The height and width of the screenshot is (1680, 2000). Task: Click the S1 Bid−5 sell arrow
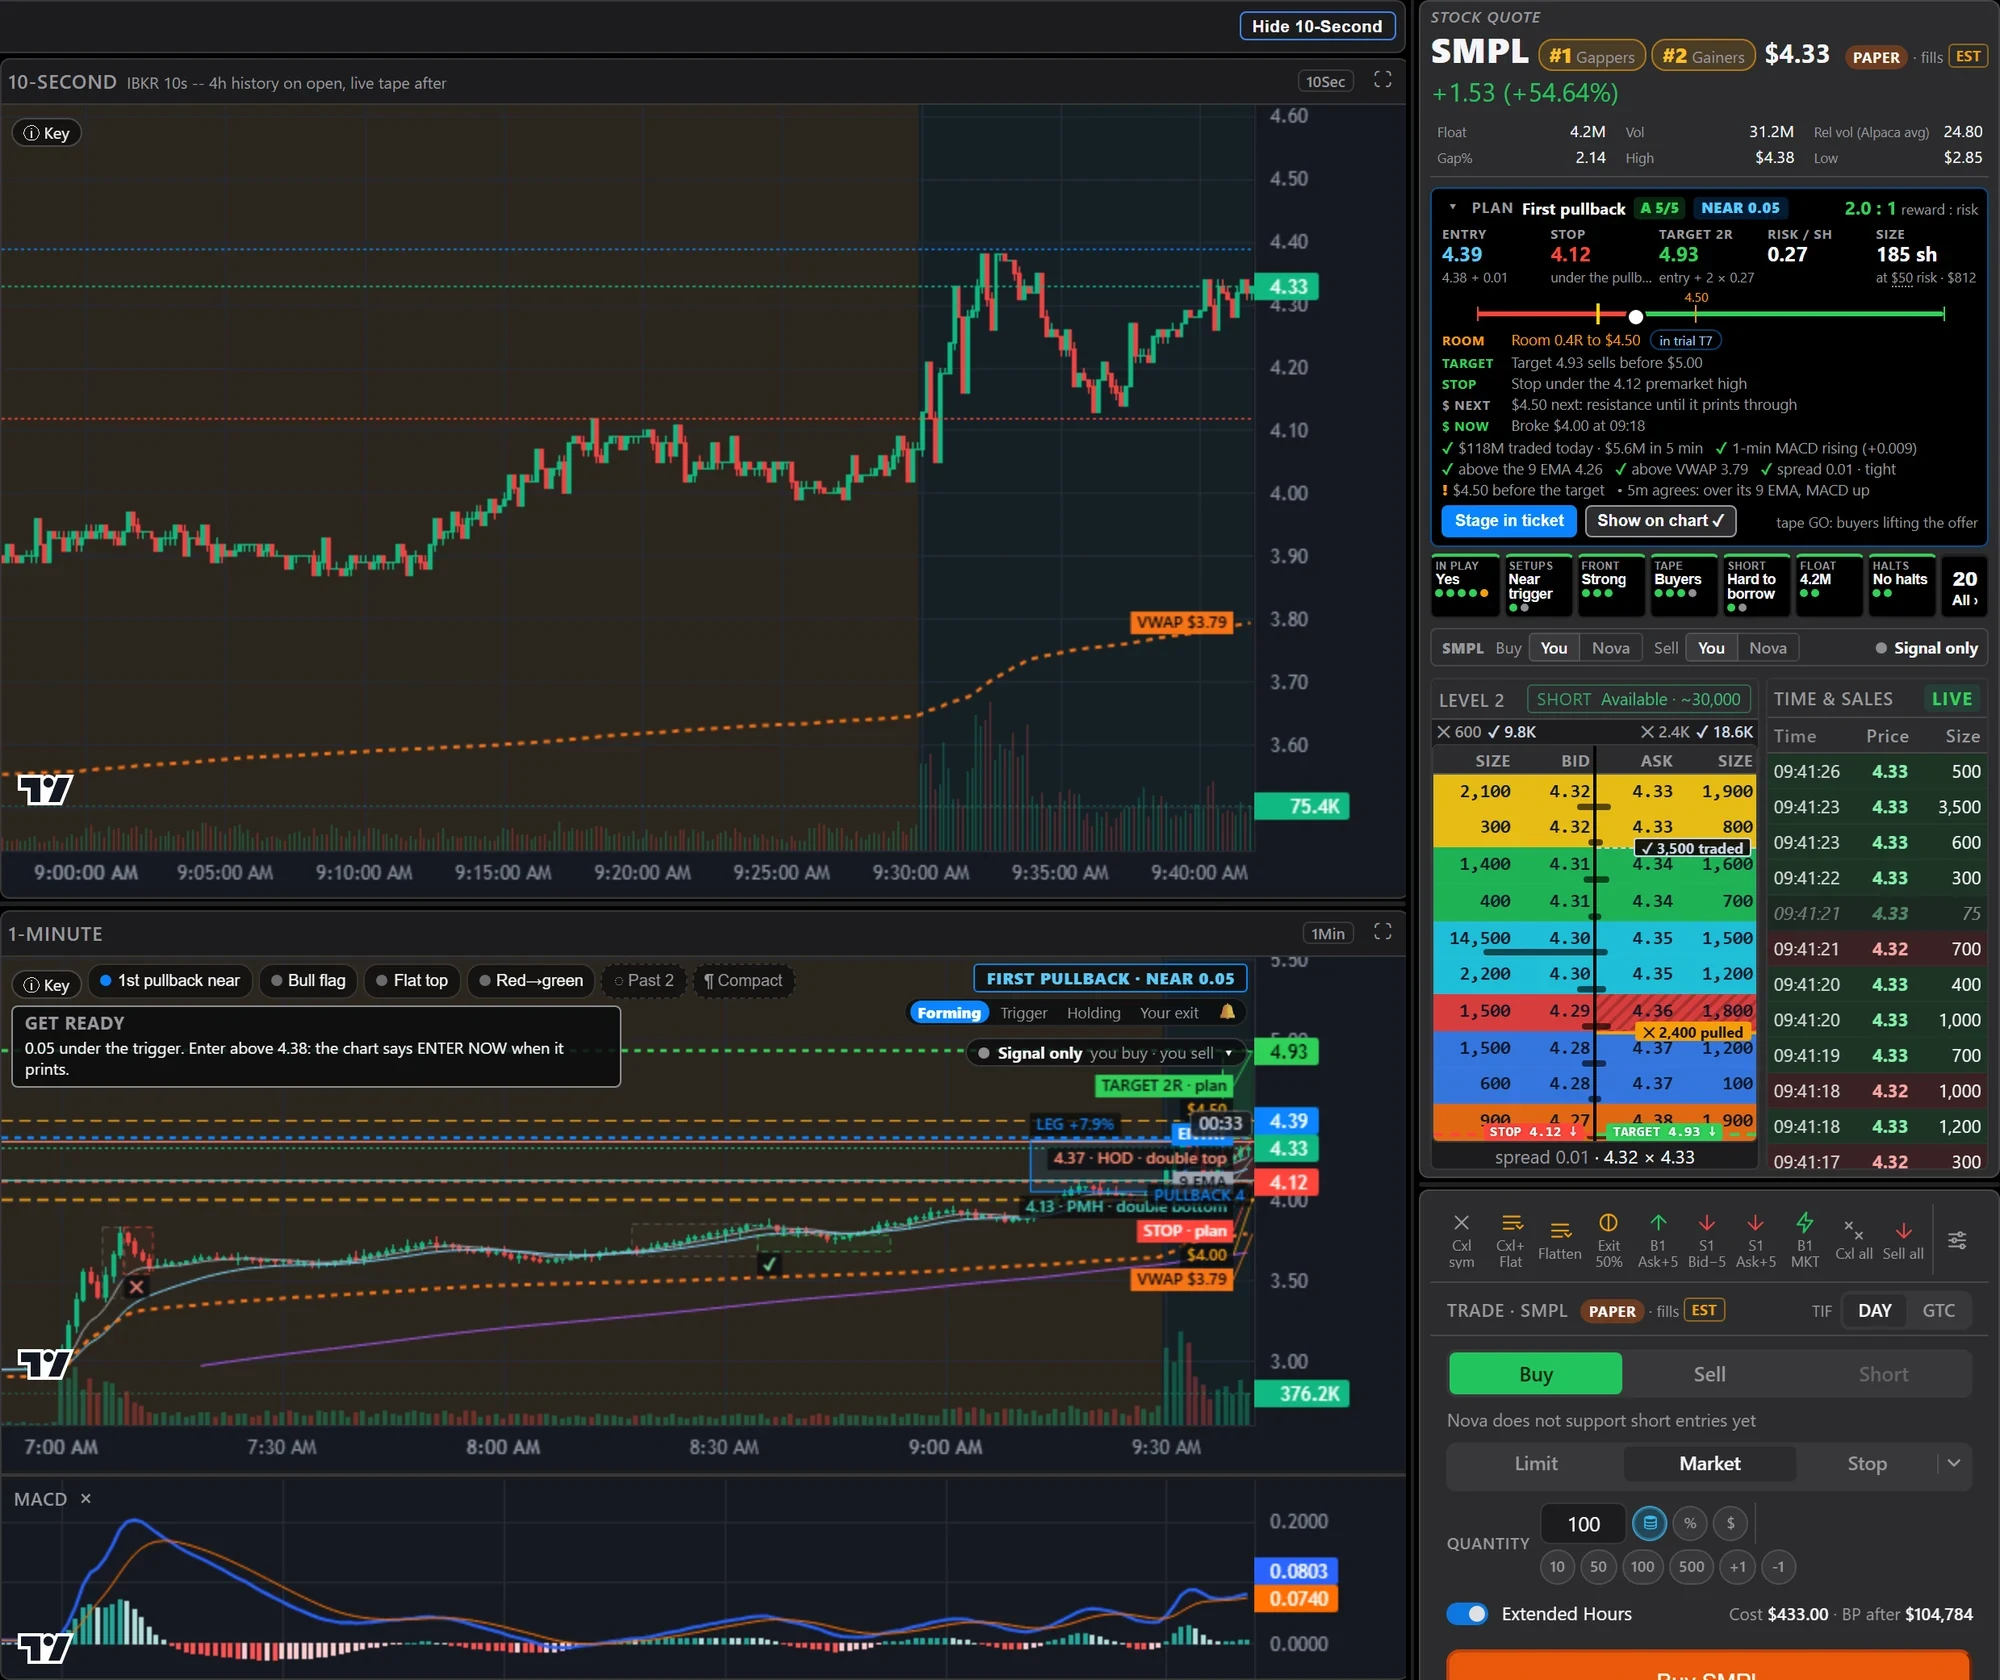coord(1707,1223)
